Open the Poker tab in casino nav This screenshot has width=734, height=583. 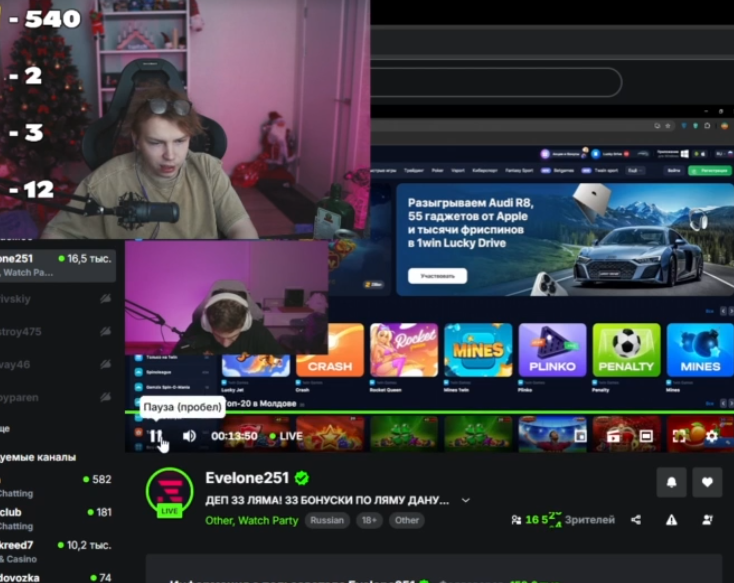click(437, 170)
